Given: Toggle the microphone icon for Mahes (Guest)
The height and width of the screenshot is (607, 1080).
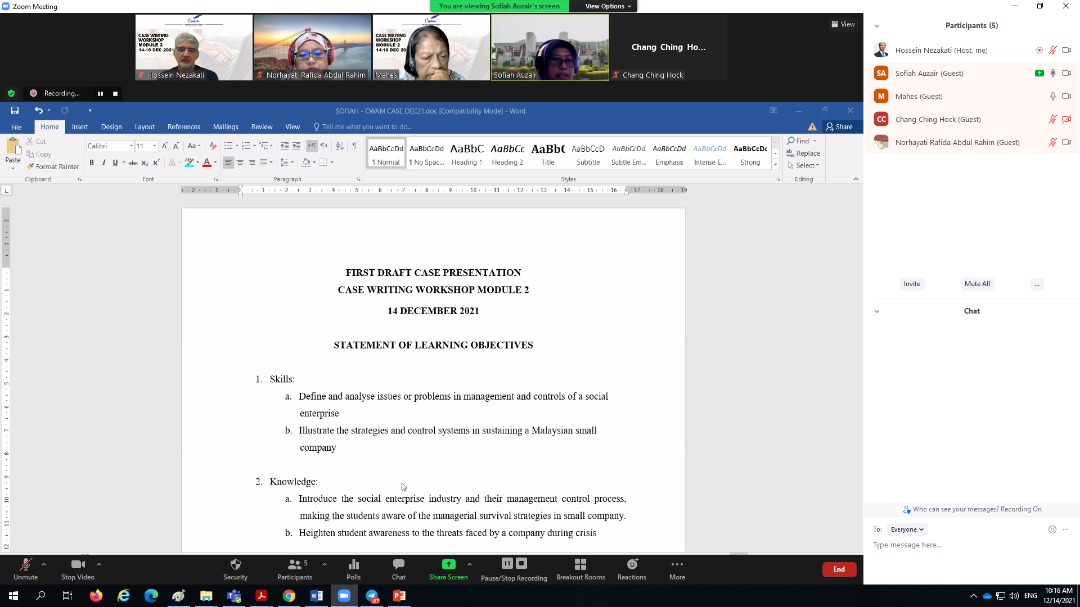Looking at the screenshot, I should (x=1052, y=96).
